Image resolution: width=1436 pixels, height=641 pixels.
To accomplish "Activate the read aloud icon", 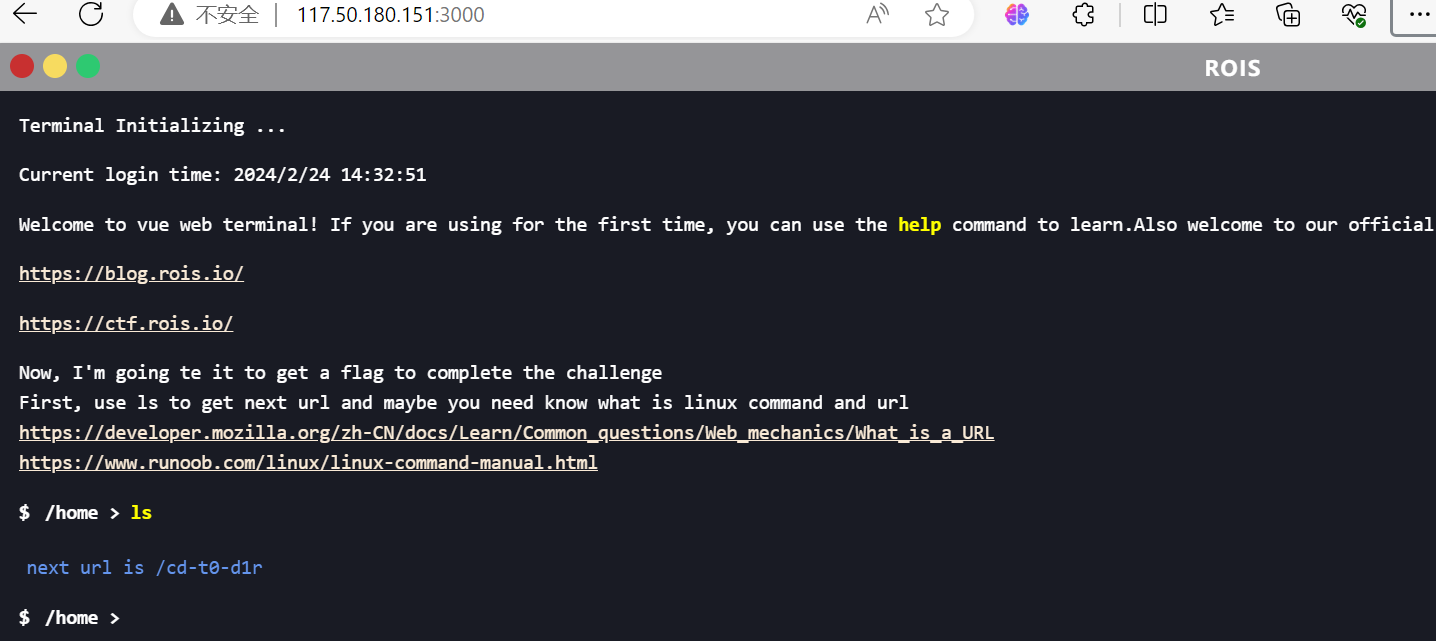I will pos(878,14).
